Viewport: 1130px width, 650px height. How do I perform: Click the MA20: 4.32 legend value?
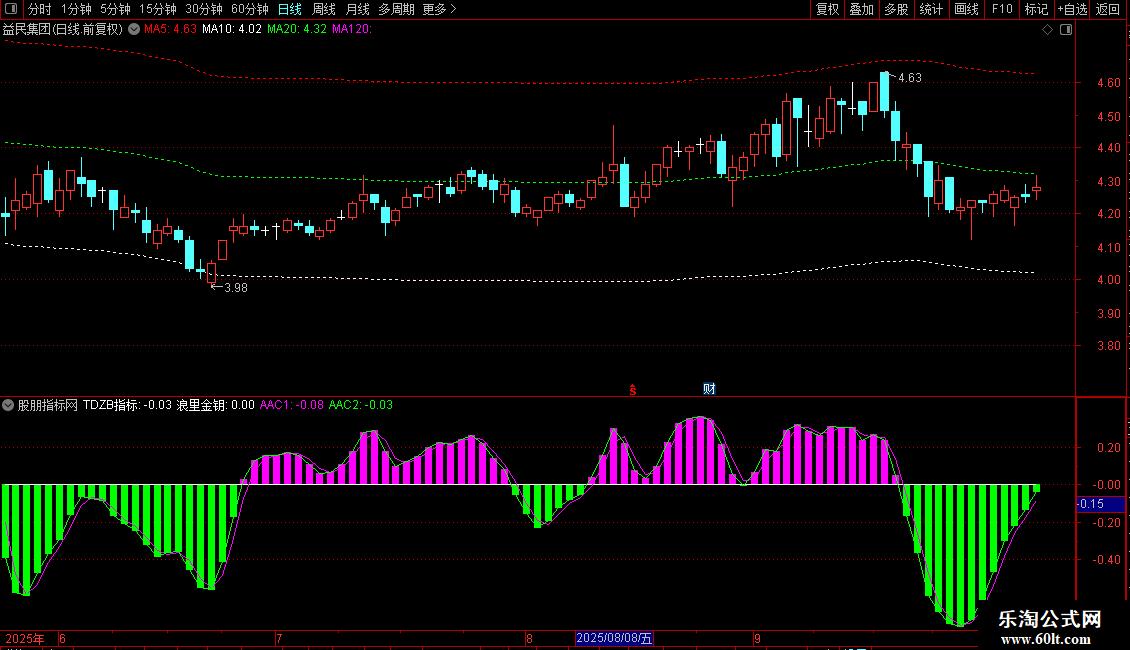point(296,29)
